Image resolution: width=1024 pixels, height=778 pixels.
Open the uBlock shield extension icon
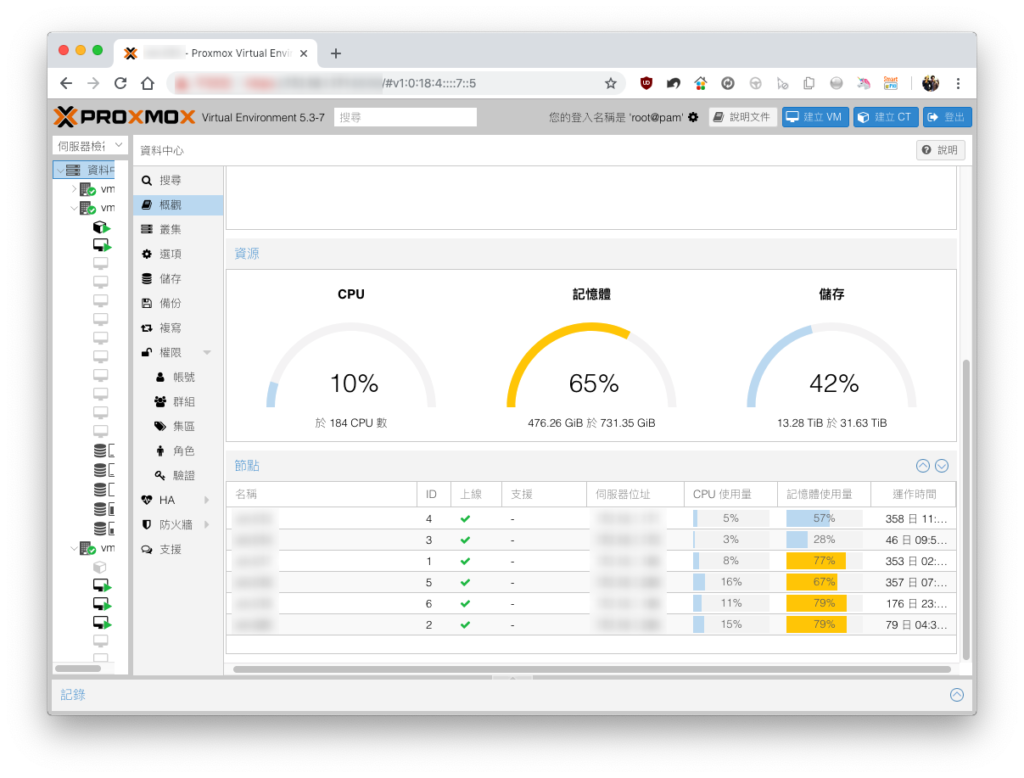tap(646, 83)
